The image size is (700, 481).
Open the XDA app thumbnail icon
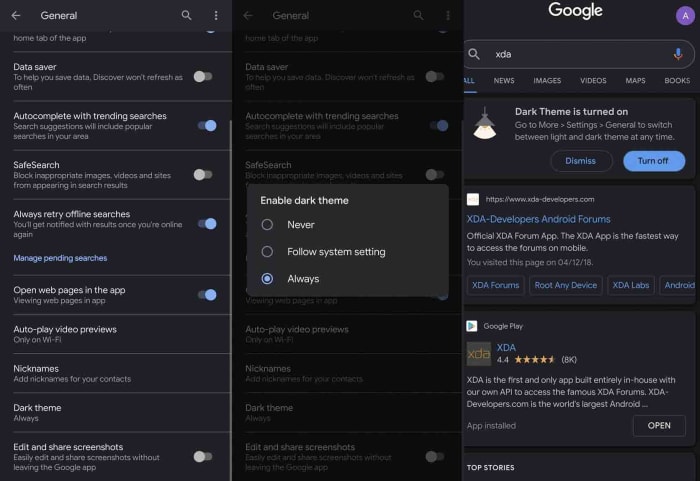479,354
